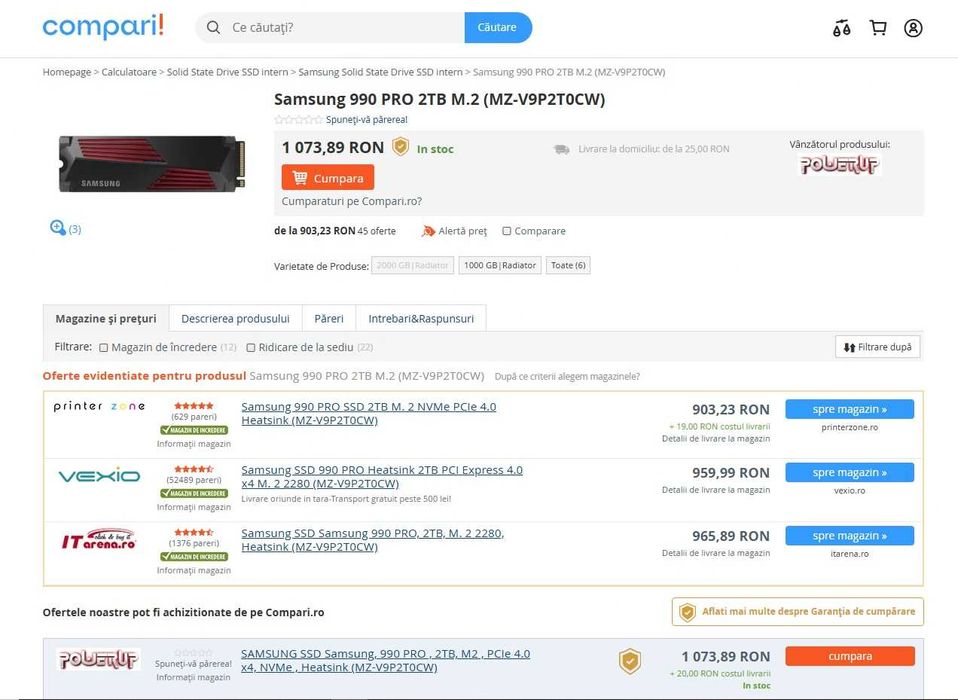Click the compari! logo
Image resolution: width=958 pixels, height=700 pixels.
click(103, 27)
